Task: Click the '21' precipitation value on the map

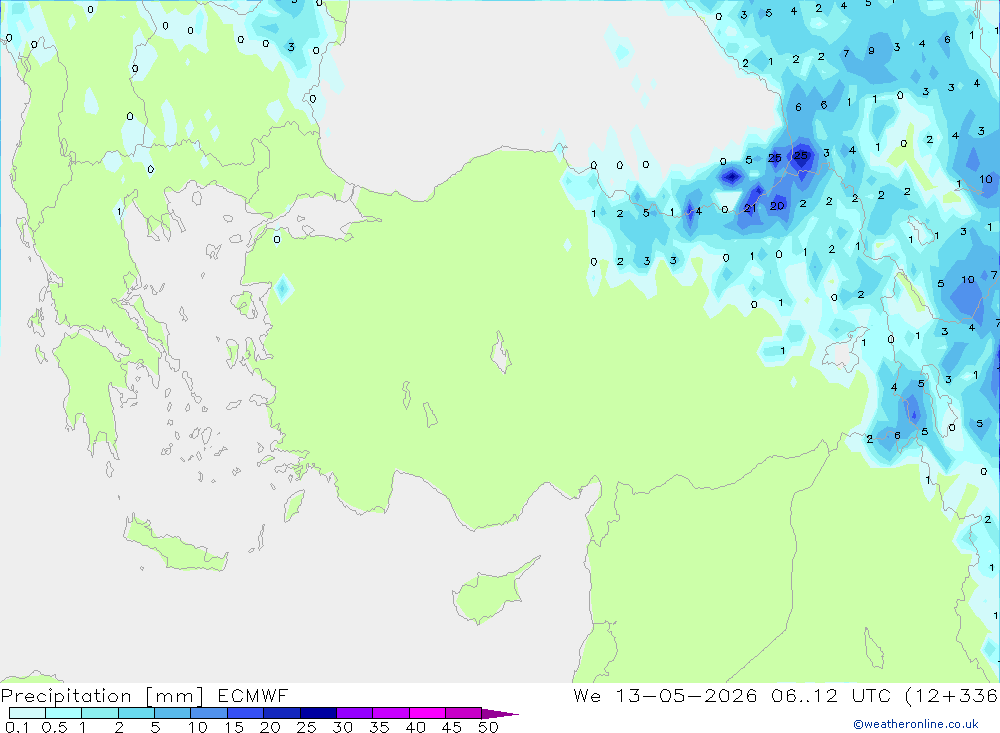Action: coord(750,208)
